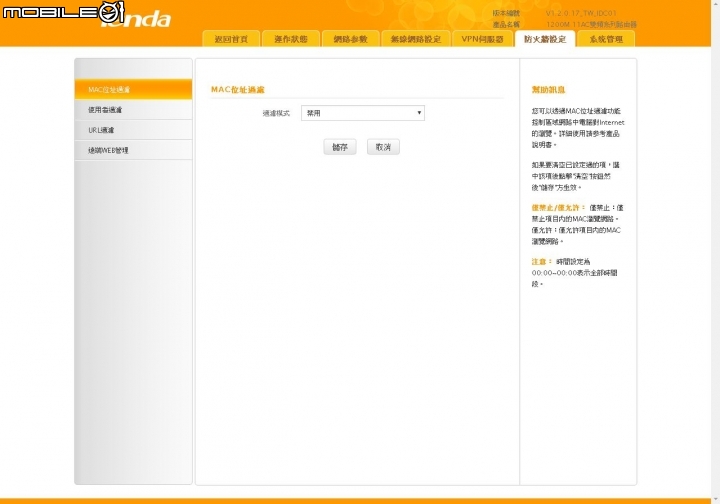Switch to the 運作狀態 tab
720x504 pixels.
pyautogui.click(x=291, y=39)
